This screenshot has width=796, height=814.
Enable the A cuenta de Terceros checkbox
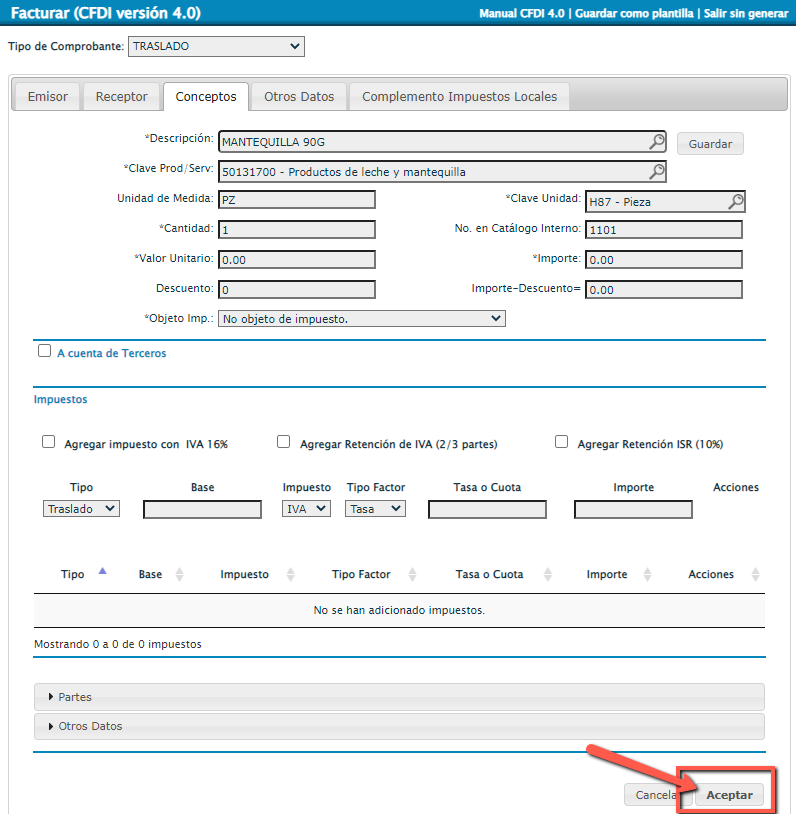44,351
